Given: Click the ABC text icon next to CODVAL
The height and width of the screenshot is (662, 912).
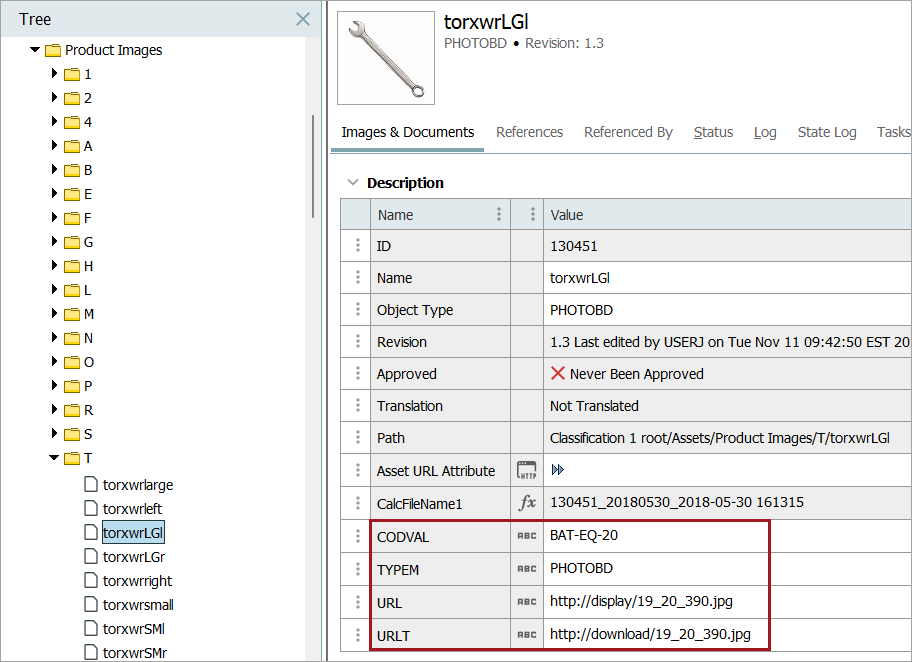Looking at the screenshot, I should [527, 536].
